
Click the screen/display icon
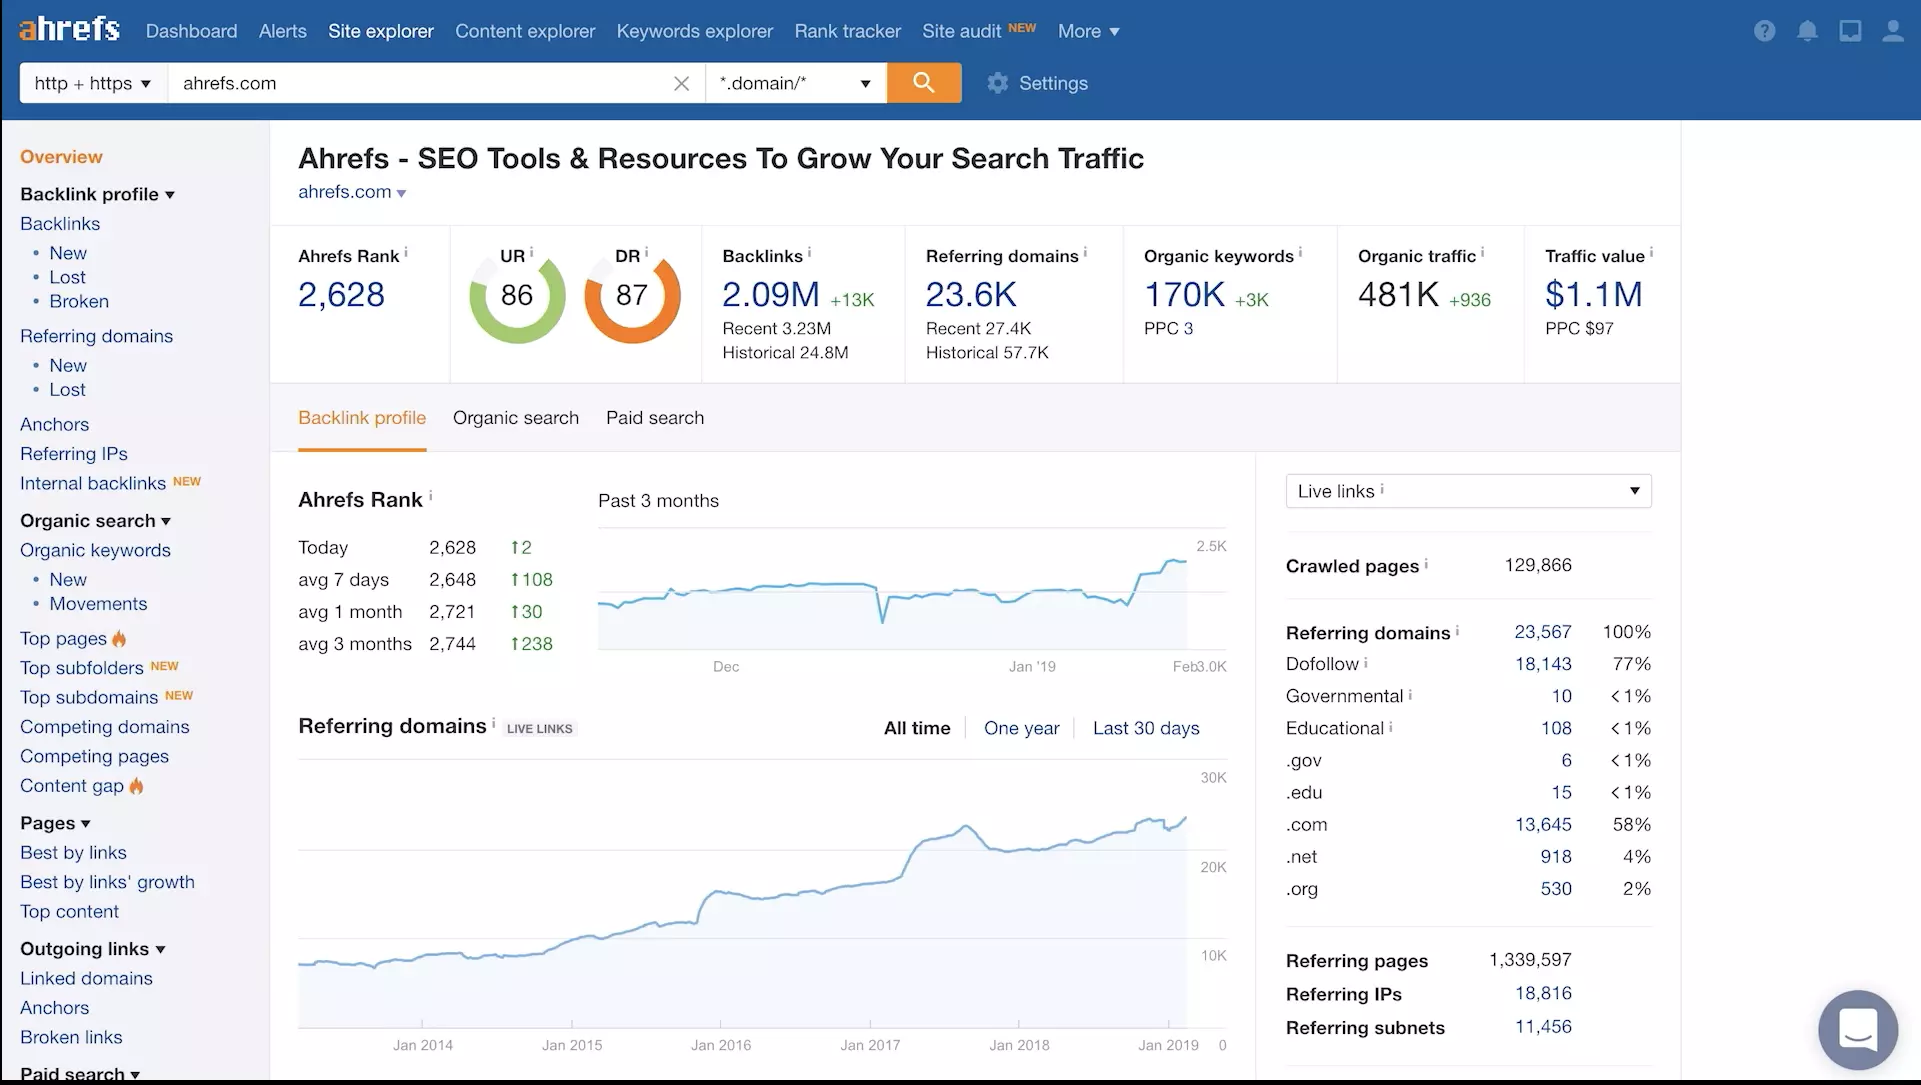tap(1850, 29)
